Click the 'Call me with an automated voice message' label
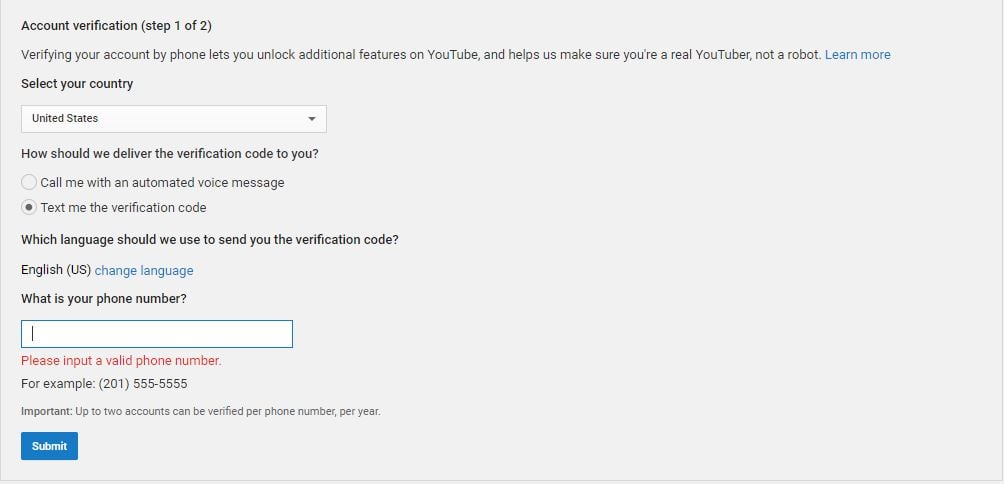 tap(162, 183)
